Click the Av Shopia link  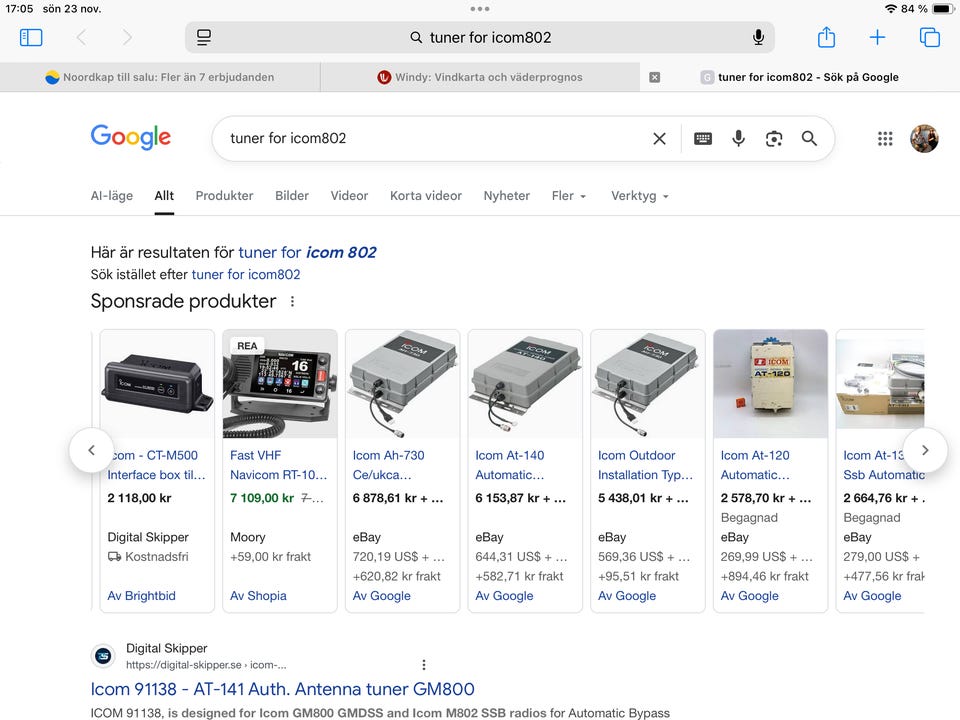[258, 596]
